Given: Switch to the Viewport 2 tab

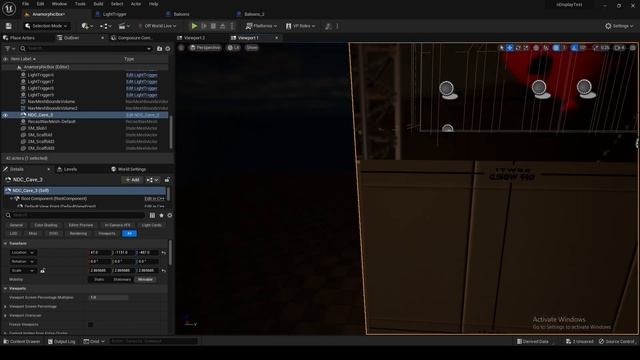Looking at the screenshot, I should 194,38.
